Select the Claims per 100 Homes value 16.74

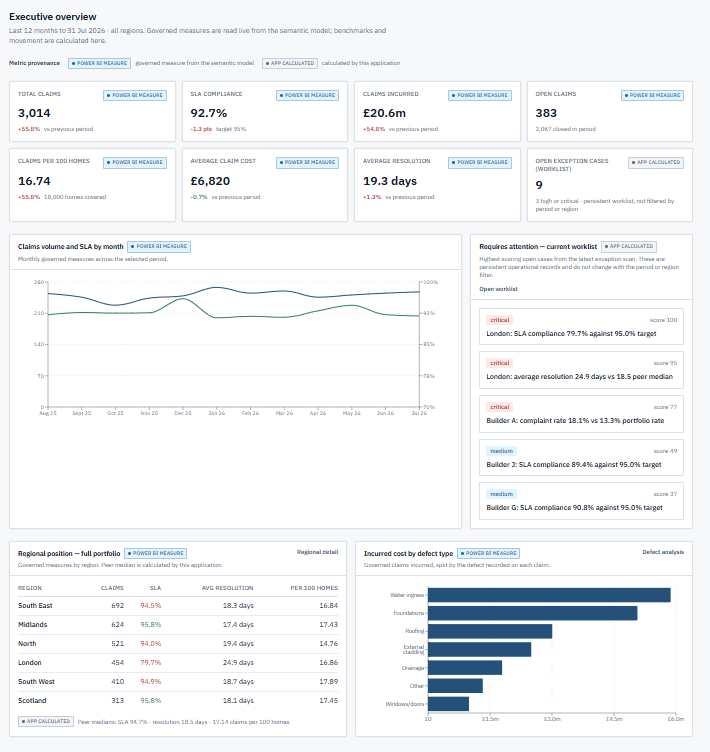pyautogui.click(x=34, y=181)
